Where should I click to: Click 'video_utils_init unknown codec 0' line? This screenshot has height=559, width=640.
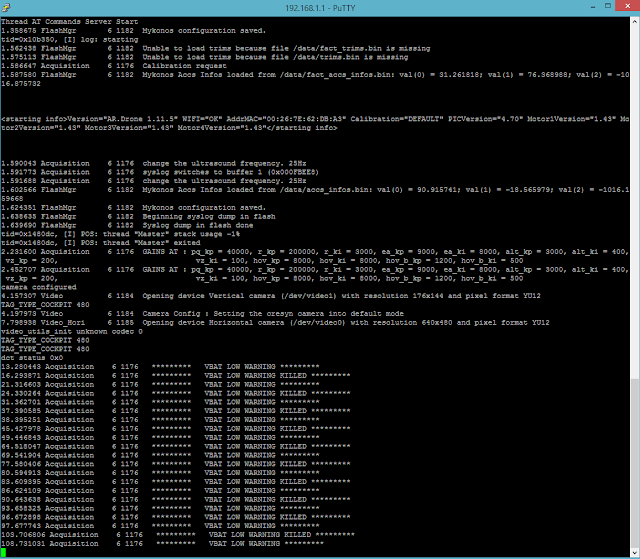tap(72, 331)
